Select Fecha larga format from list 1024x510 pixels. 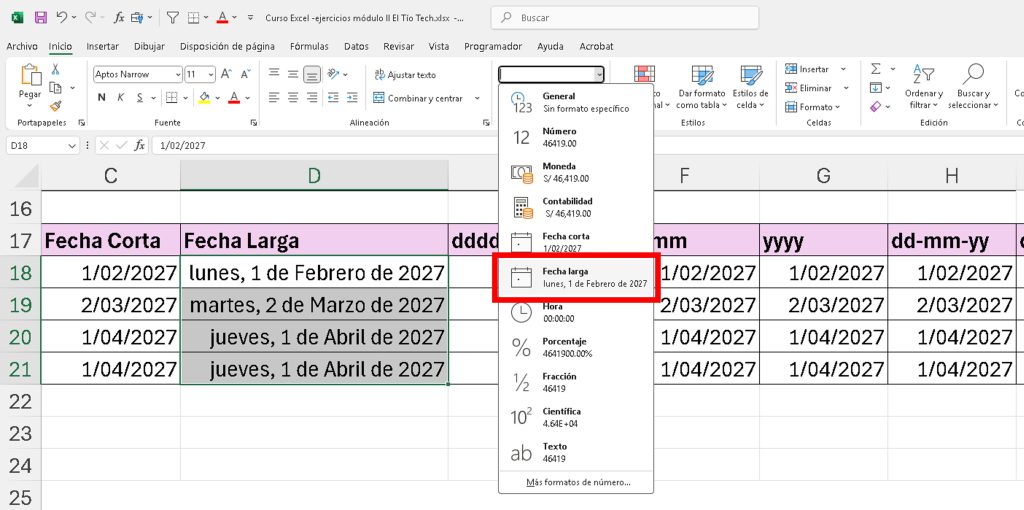click(577, 278)
